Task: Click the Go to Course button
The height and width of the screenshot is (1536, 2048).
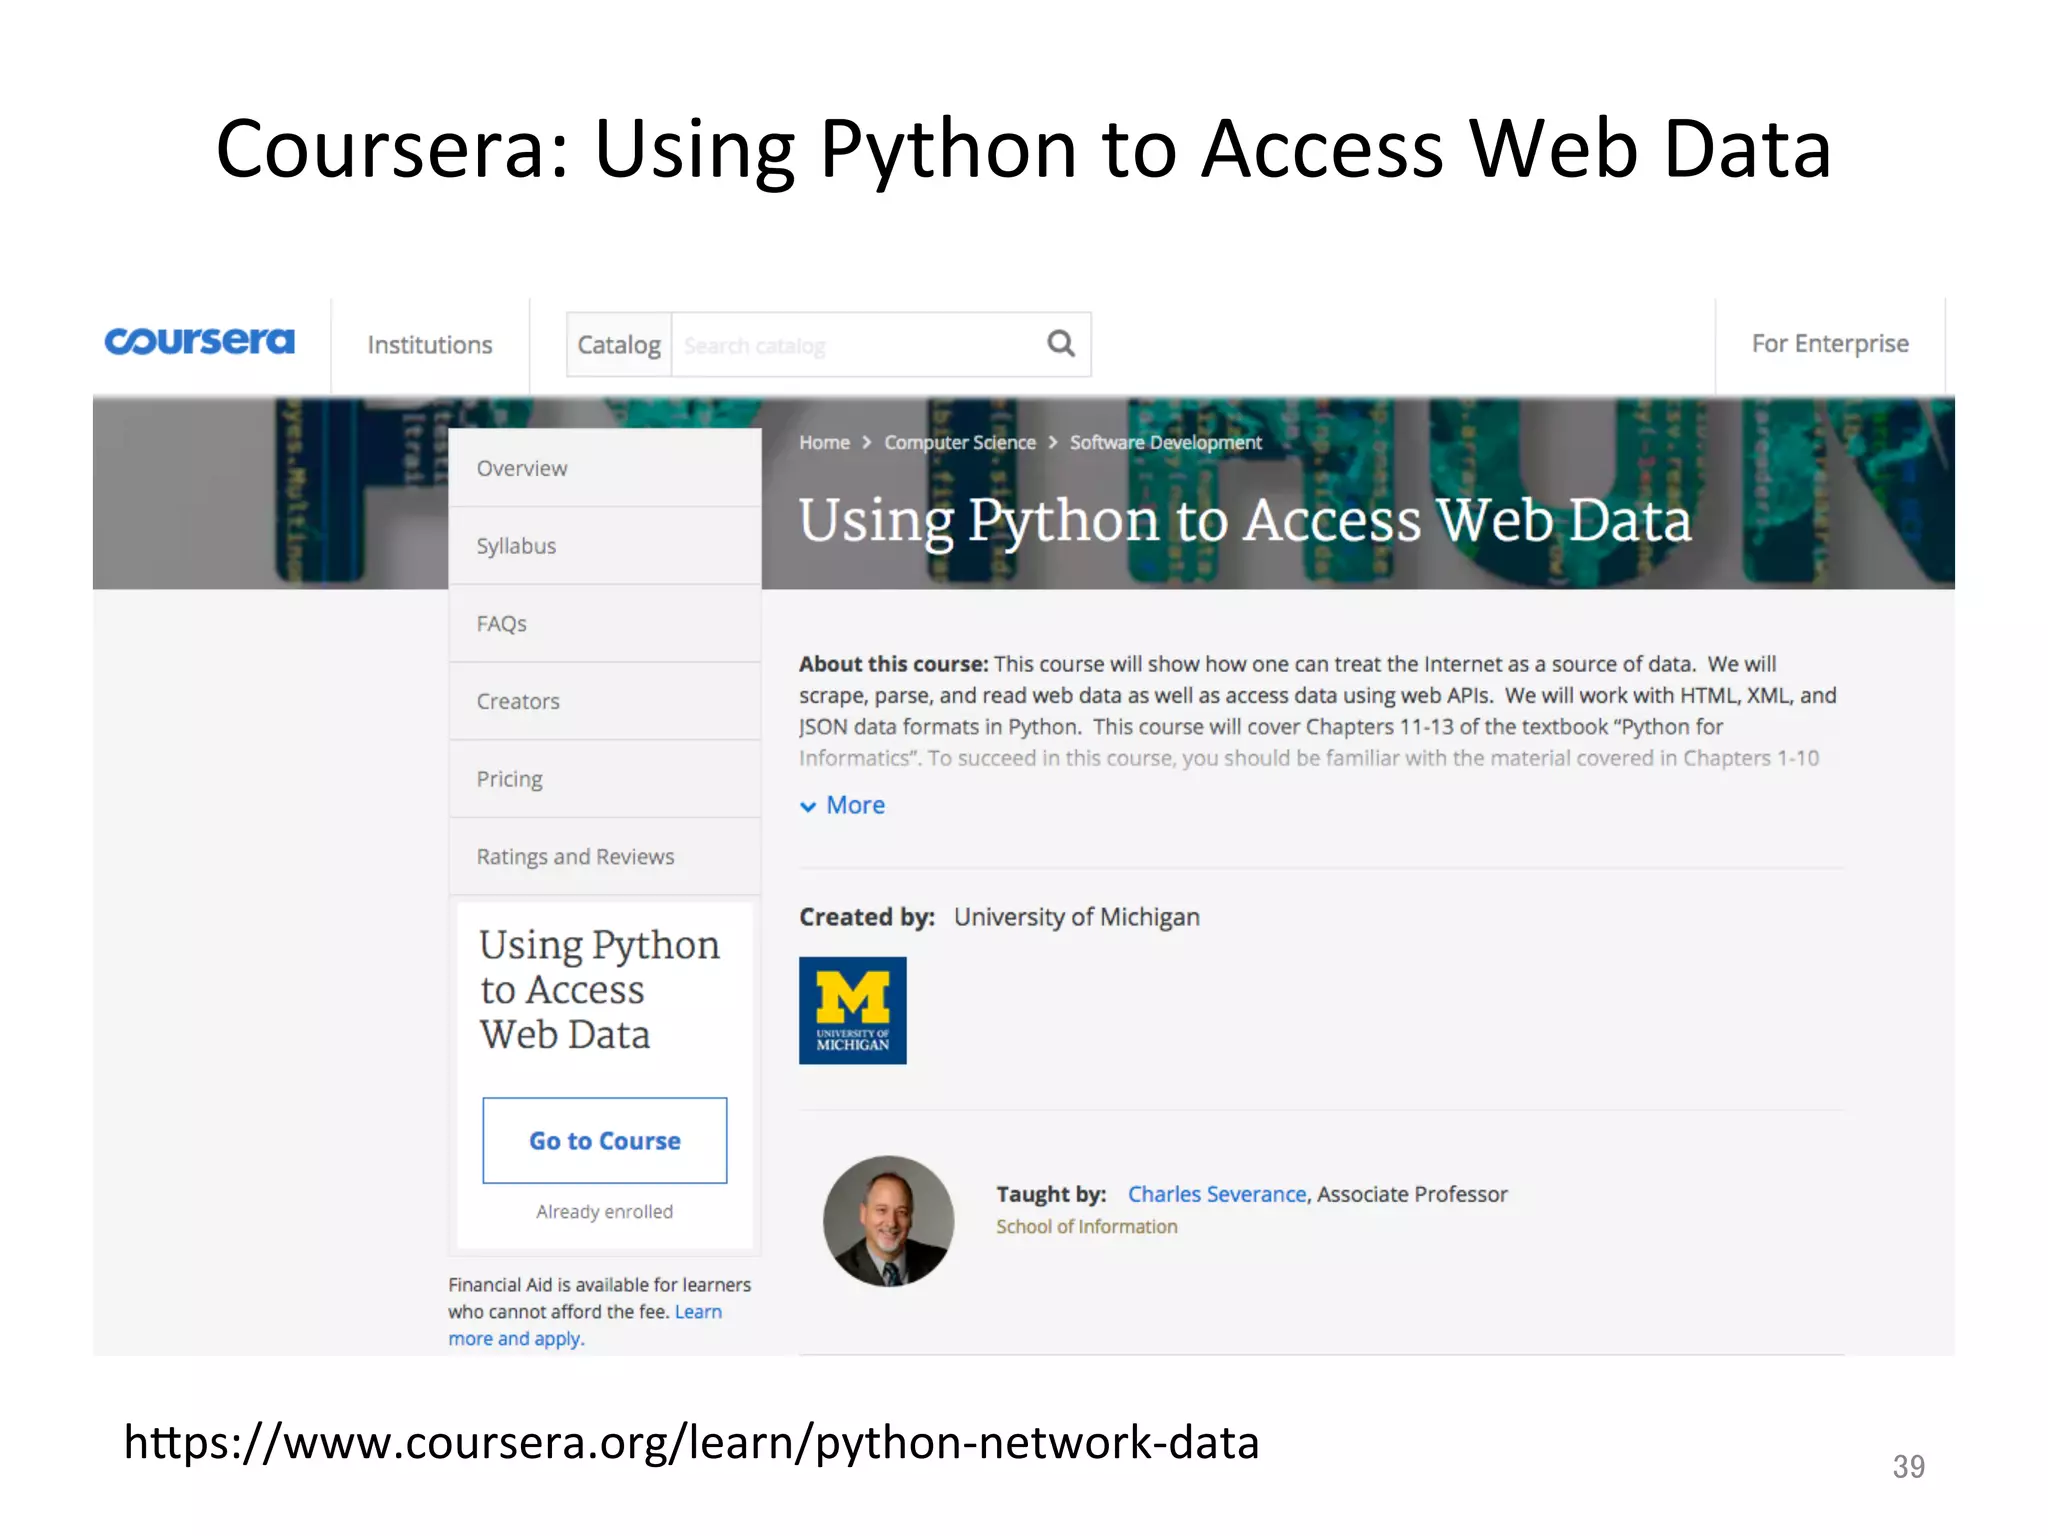Action: tap(605, 1141)
